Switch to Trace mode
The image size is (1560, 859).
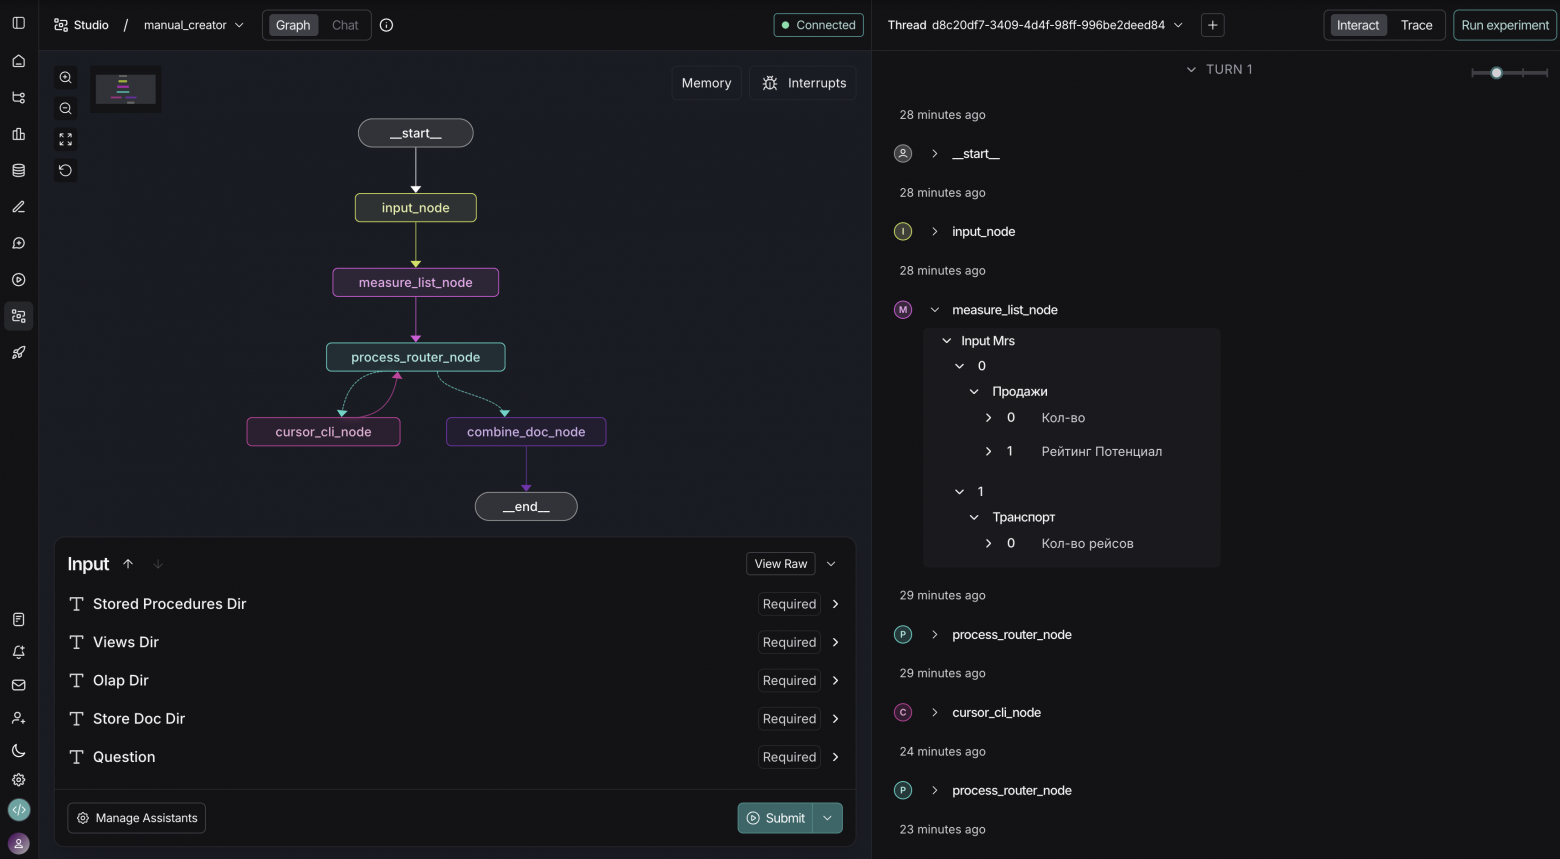pyautogui.click(x=1416, y=25)
